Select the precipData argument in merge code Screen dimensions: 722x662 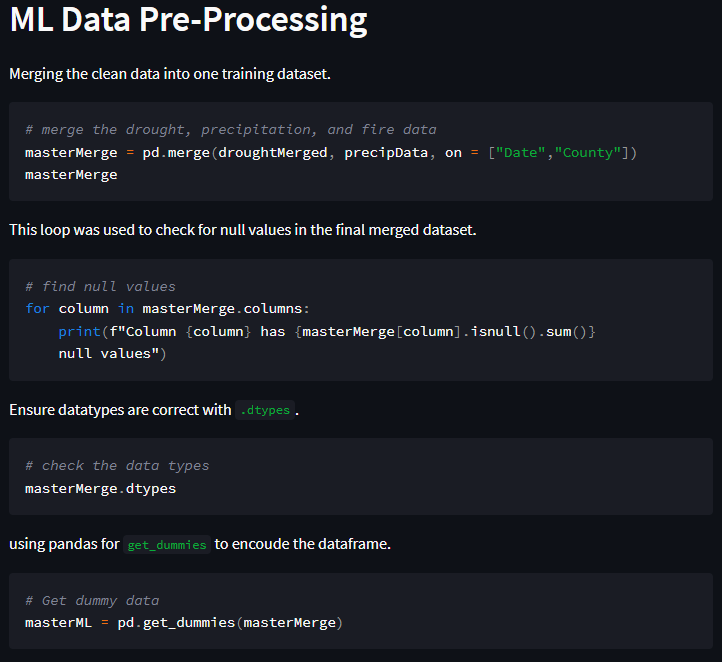385,152
